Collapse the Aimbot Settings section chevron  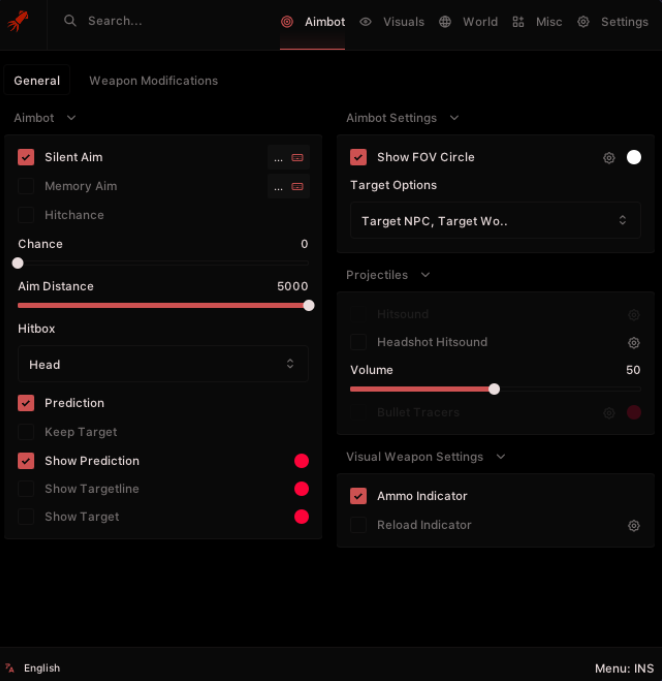coord(454,118)
